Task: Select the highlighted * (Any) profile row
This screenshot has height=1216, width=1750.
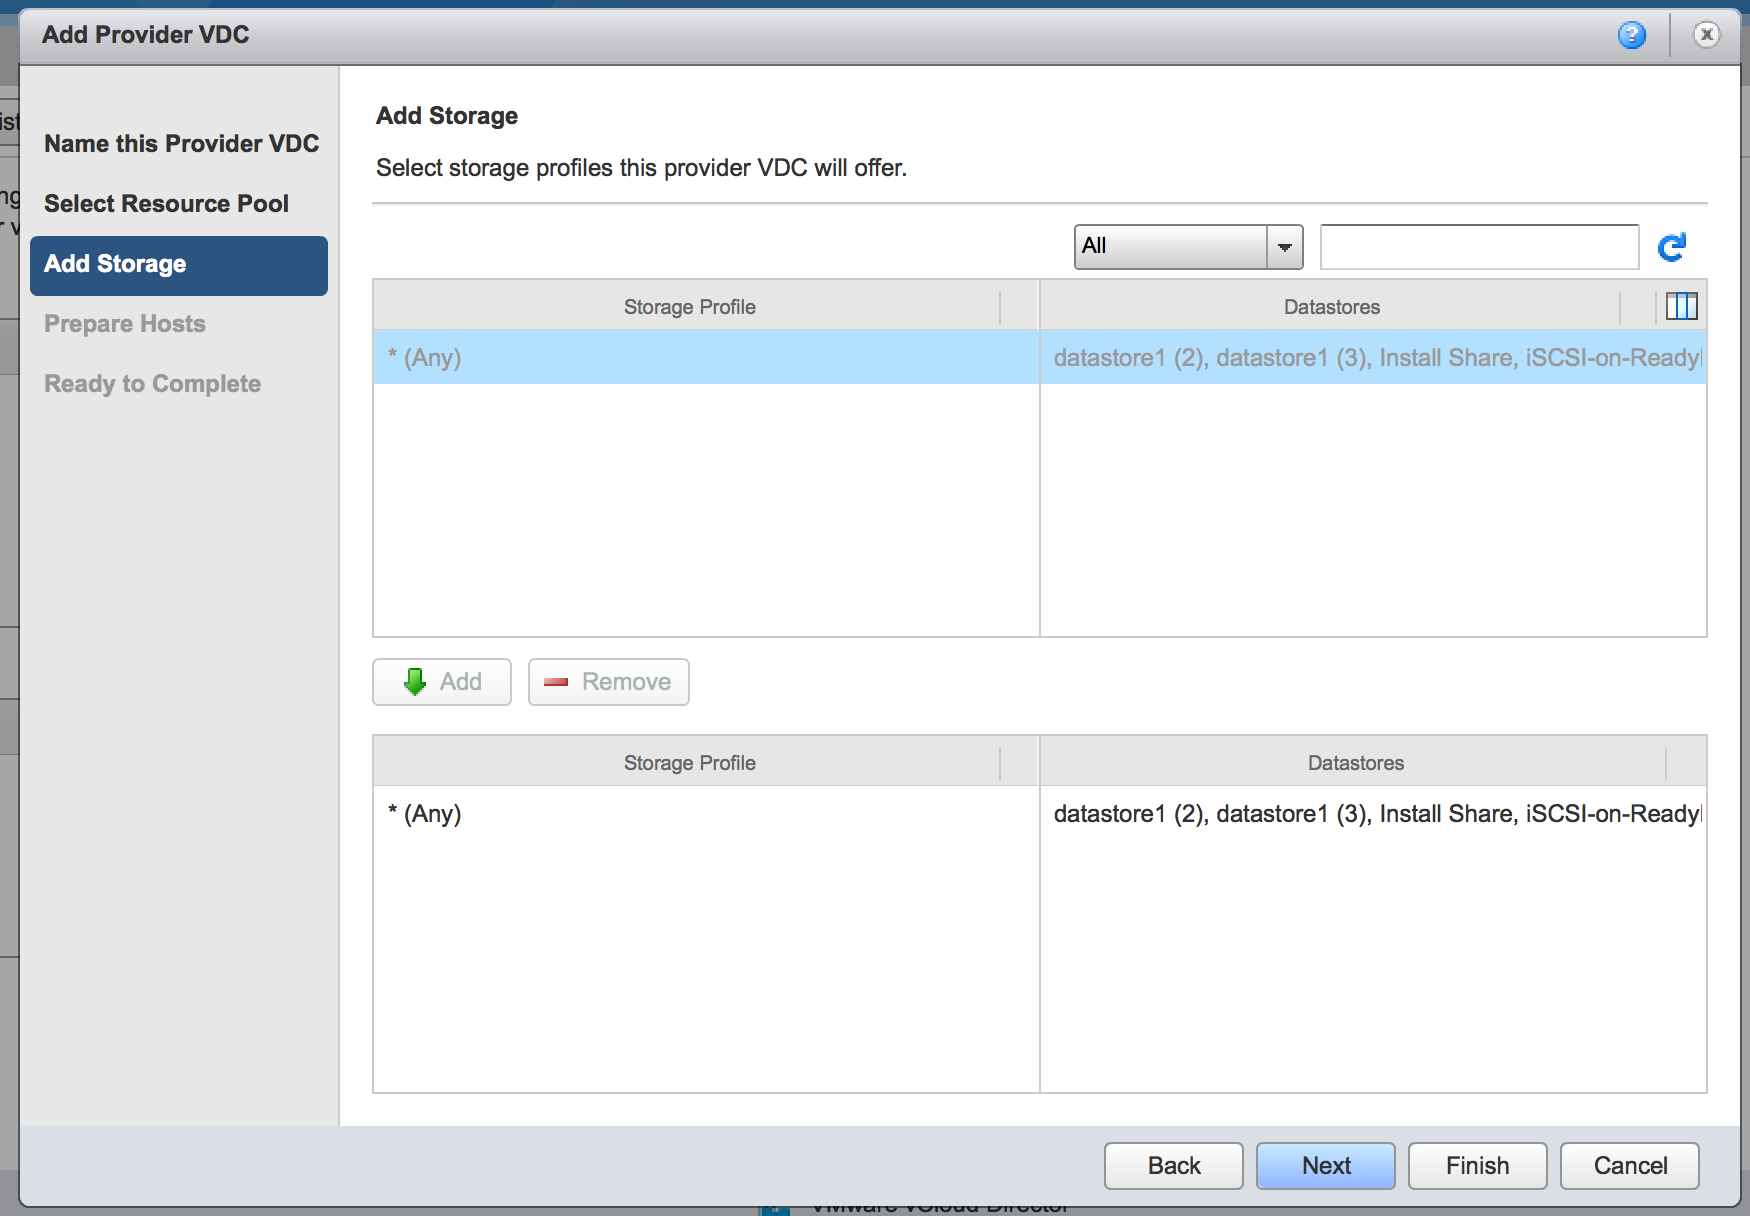Action: [x=705, y=358]
